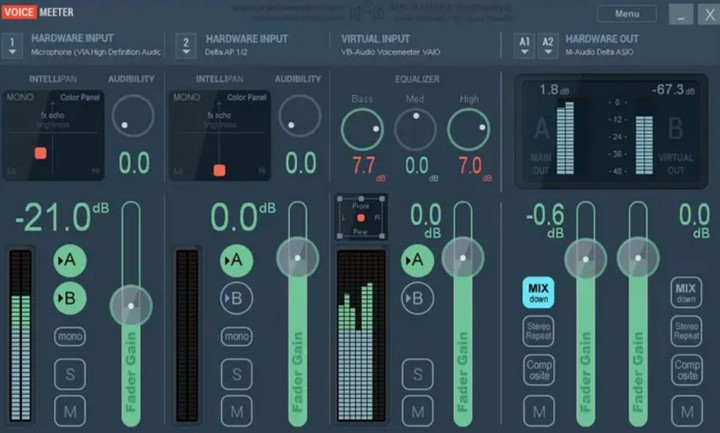Expand Hardware Input 1 device dropdown
Image resolution: width=720 pixels, height=433 pixels.
tap(12, 46)
